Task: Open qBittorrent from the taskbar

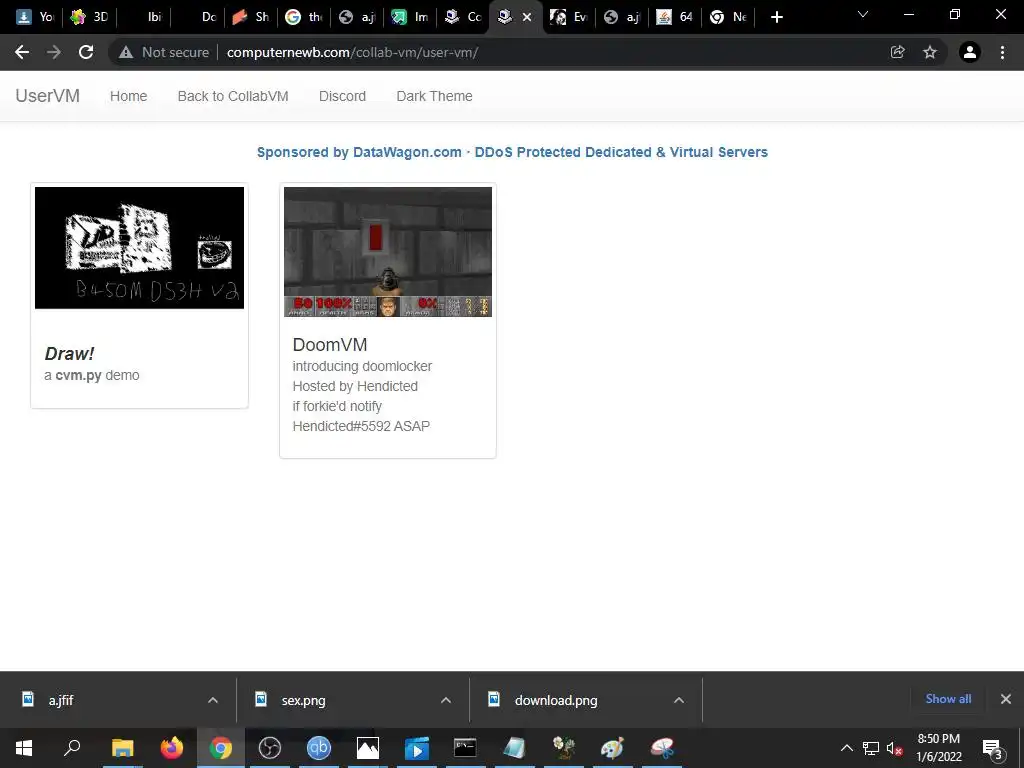Action: click(319, 748)
